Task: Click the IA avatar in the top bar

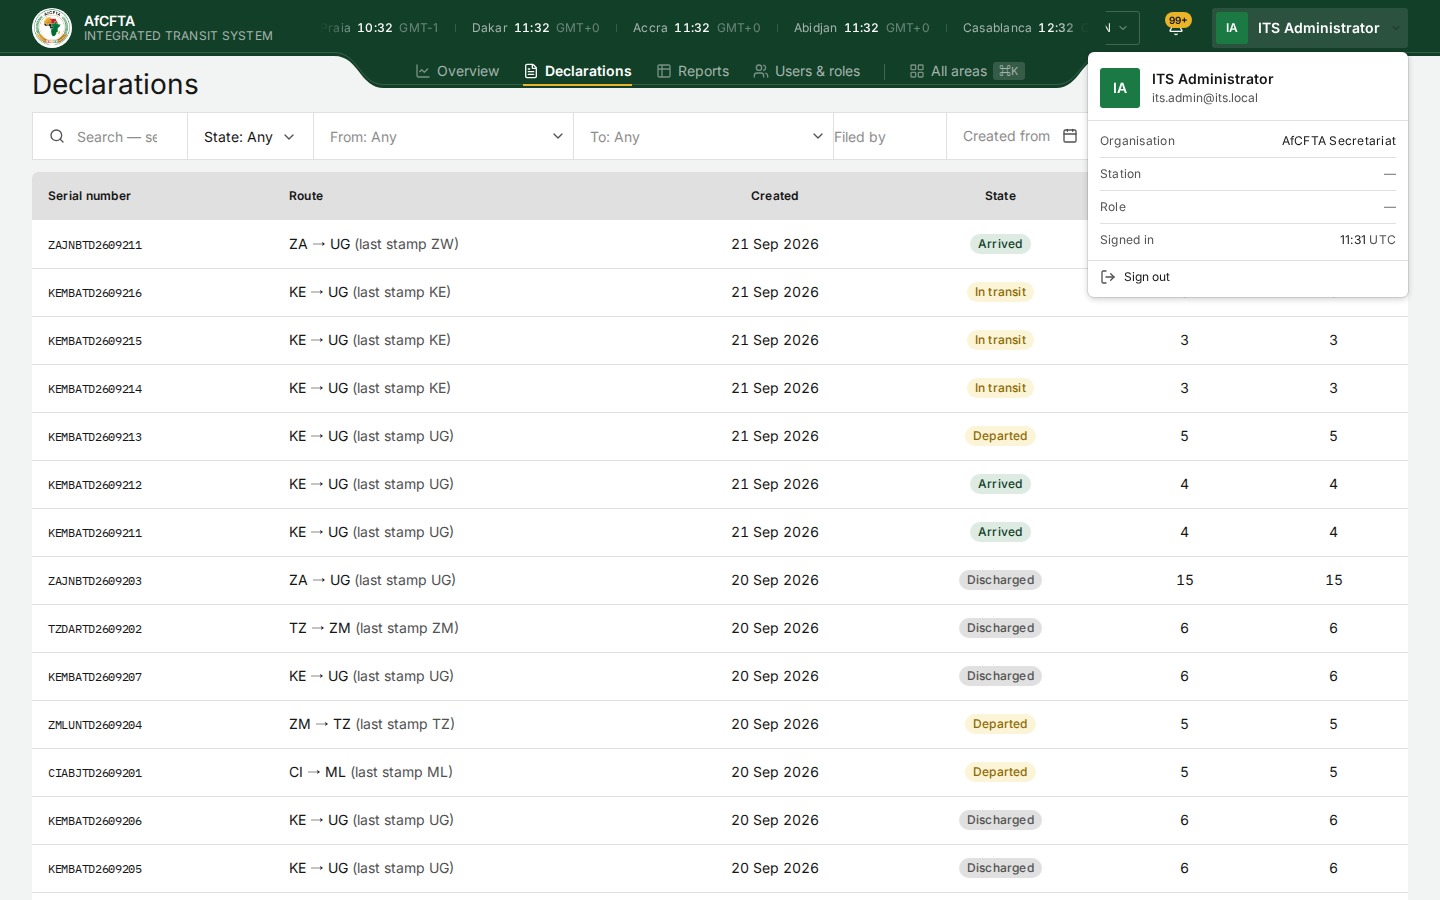Action: pos(1231,28)
